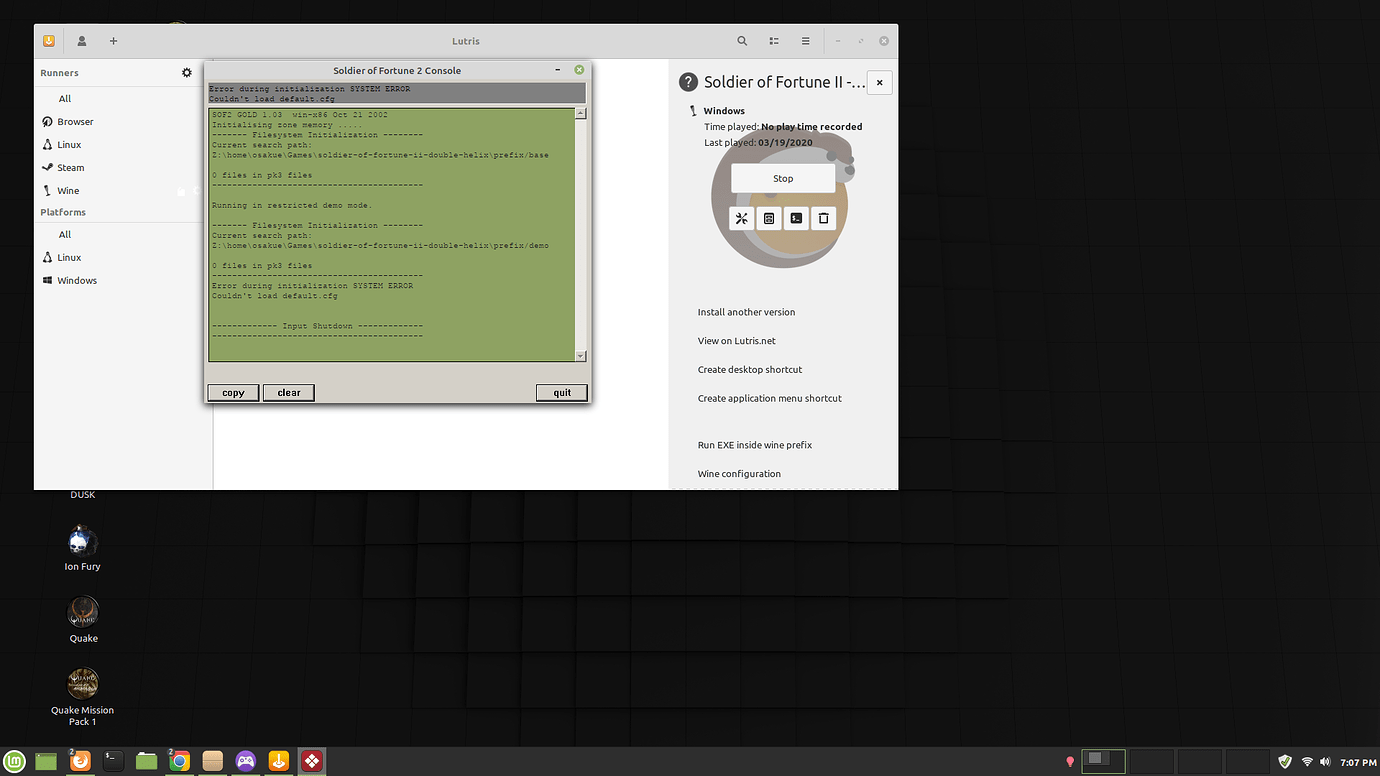Click Create desktop shortcut
1380x776 pixels.
tap(750, 370)
